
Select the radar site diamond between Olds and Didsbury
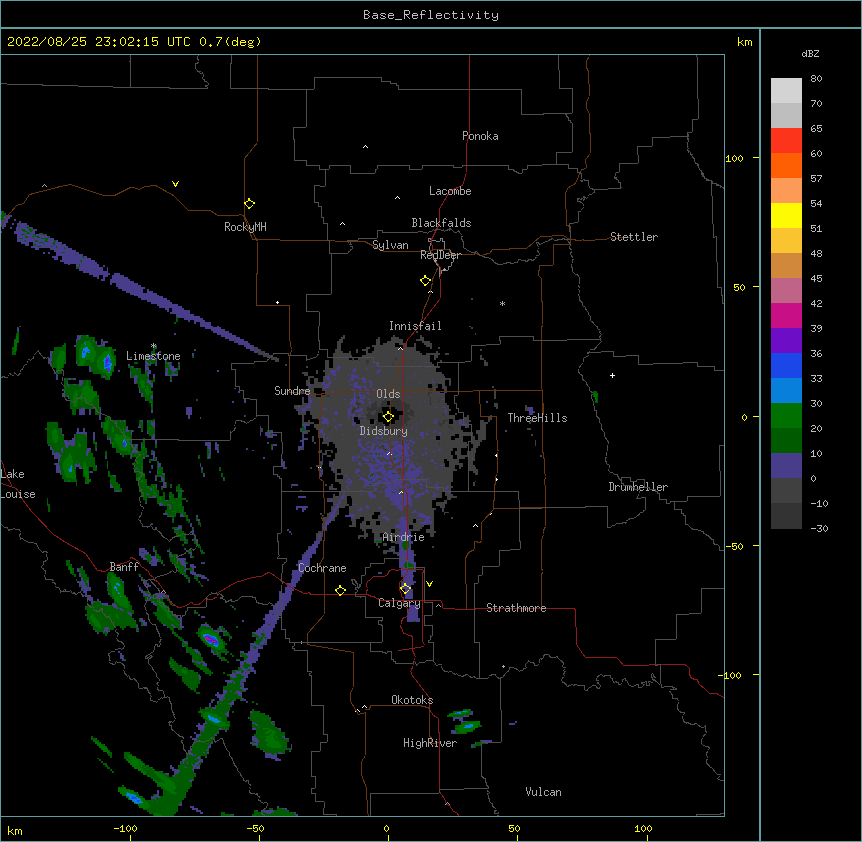pos(388,417)
